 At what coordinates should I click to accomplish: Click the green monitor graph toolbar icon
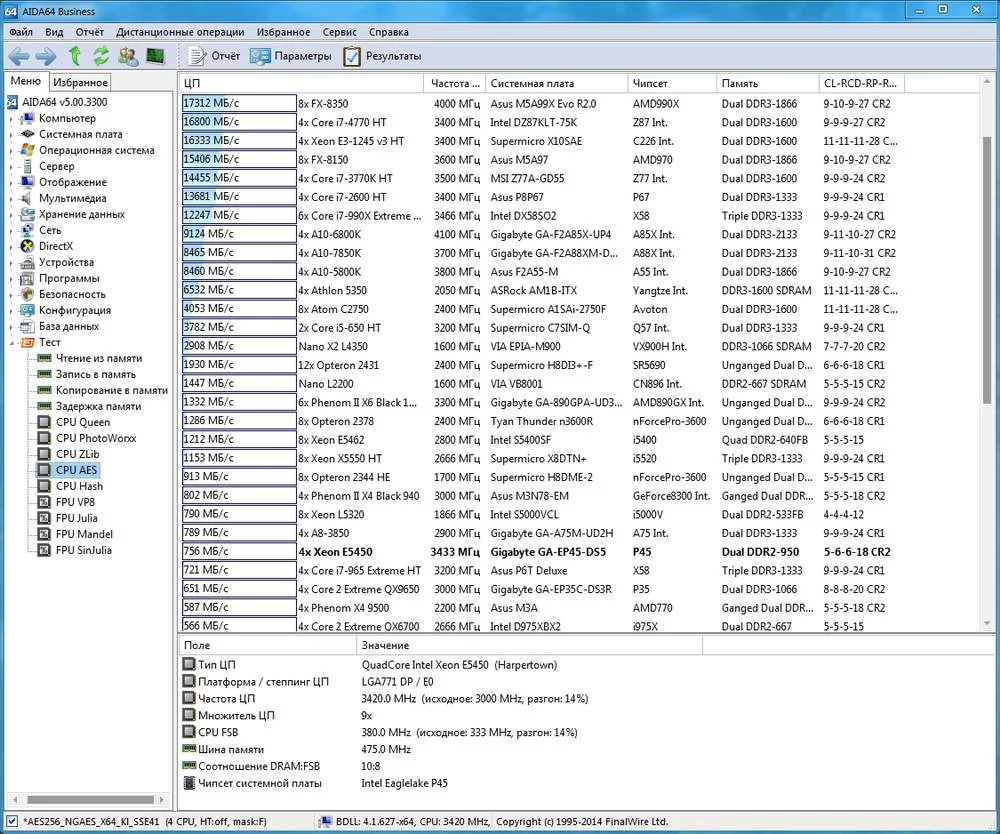click(155, 56)
